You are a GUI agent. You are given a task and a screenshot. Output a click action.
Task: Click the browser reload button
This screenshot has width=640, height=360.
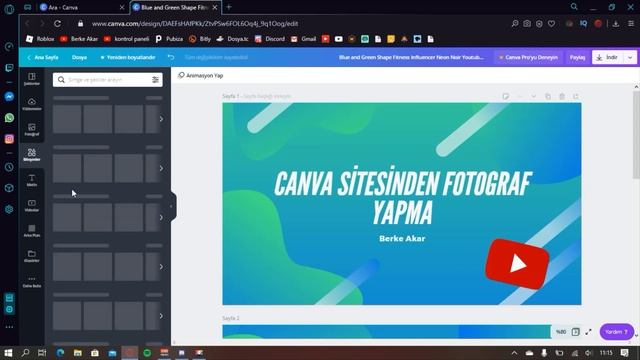pos(58,24)
